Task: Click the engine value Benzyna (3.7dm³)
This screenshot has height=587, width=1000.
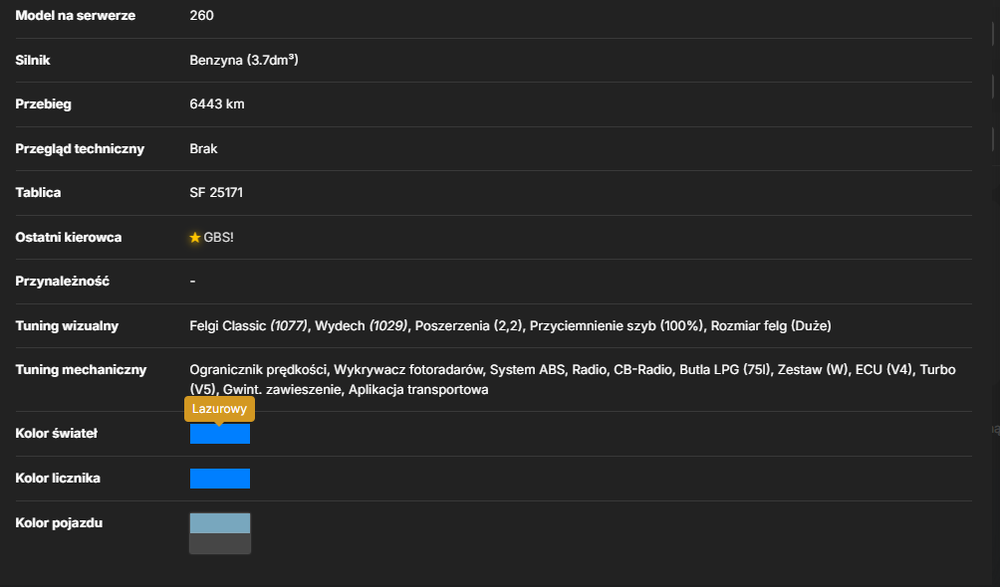Action: (244, 60)
